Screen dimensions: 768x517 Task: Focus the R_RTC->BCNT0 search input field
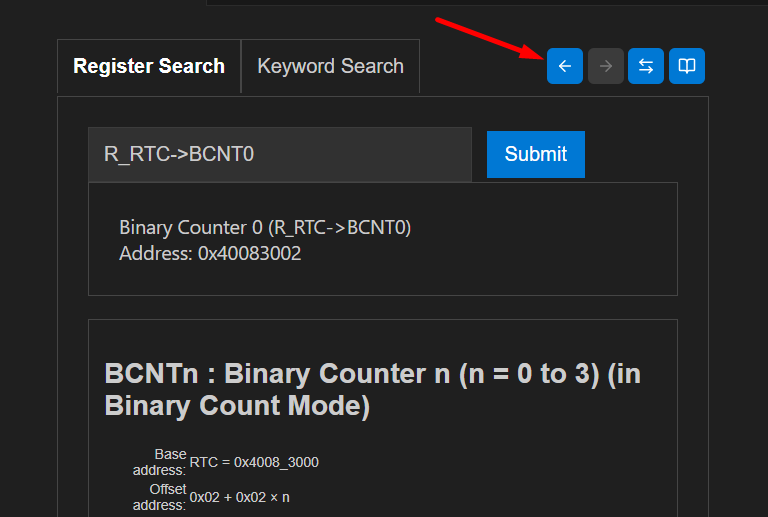point(279,154)
